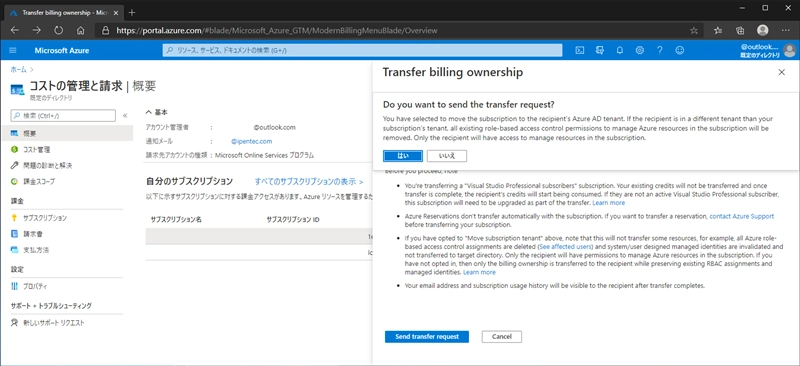Screen dimensions: 800x366
Task: Click 自分のサブスクリプション heading
Action: click(x=189, y=181)
